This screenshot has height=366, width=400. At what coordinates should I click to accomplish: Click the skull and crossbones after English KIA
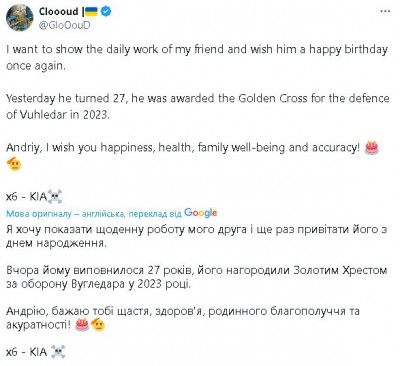pos(55,197)
